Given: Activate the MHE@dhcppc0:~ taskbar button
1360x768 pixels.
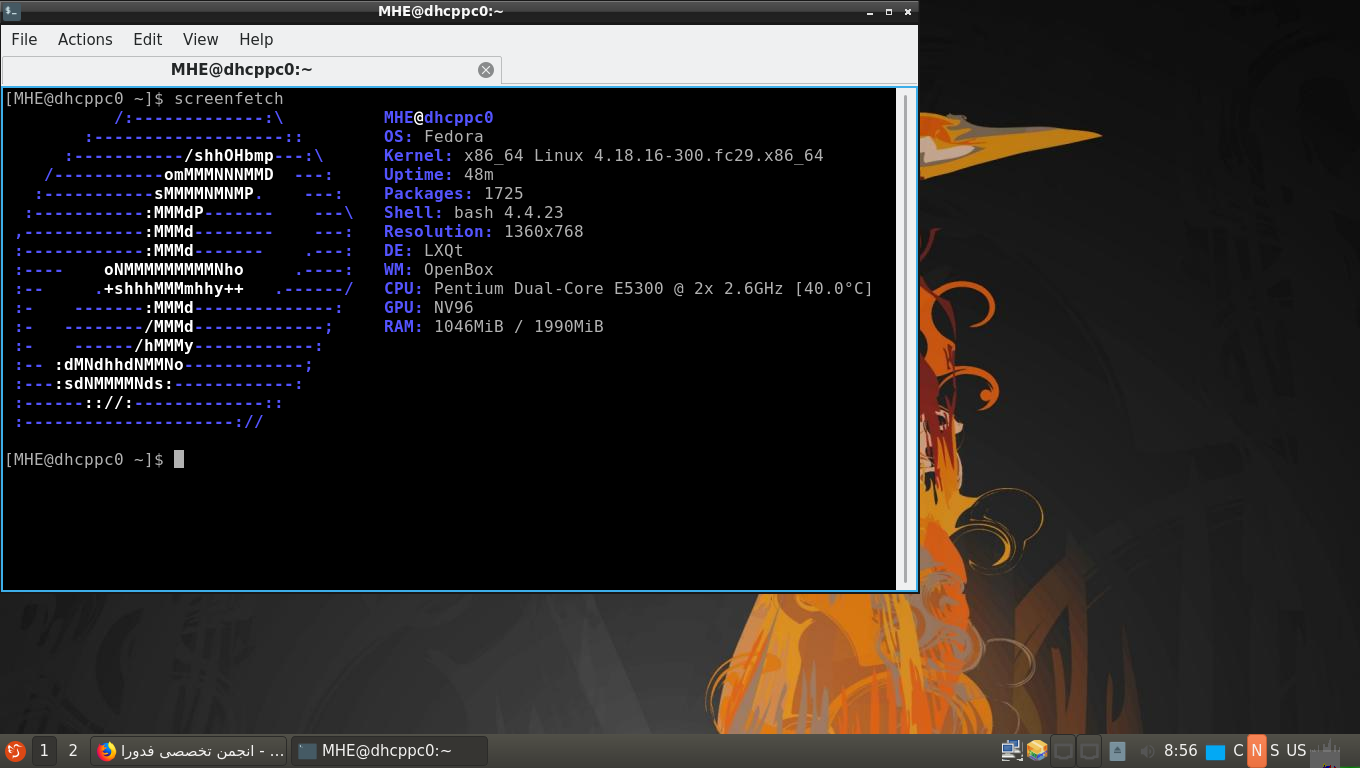Looking at the screenshot, I should [x=388, y=750].
